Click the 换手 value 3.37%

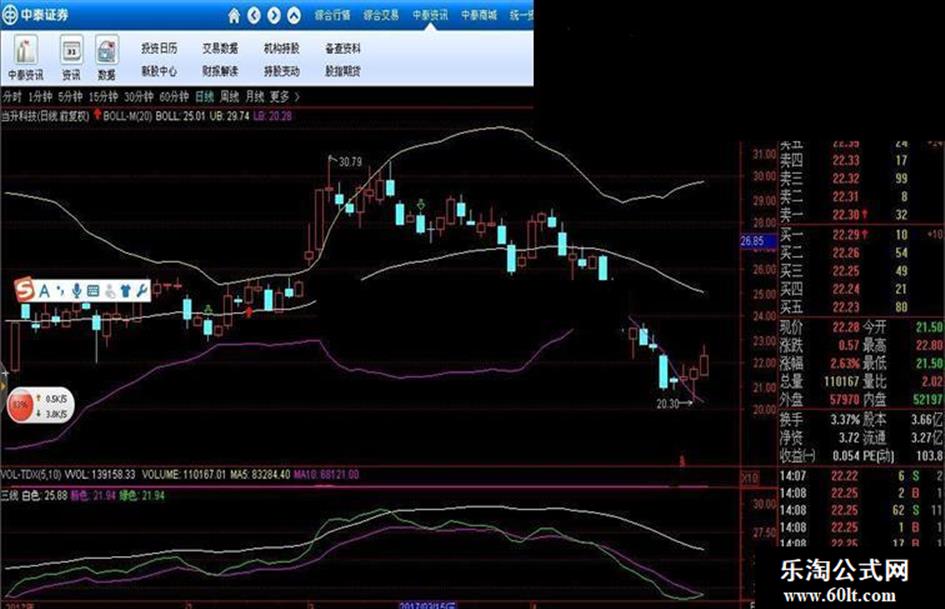pyautogui.click(x=845, y=420)
